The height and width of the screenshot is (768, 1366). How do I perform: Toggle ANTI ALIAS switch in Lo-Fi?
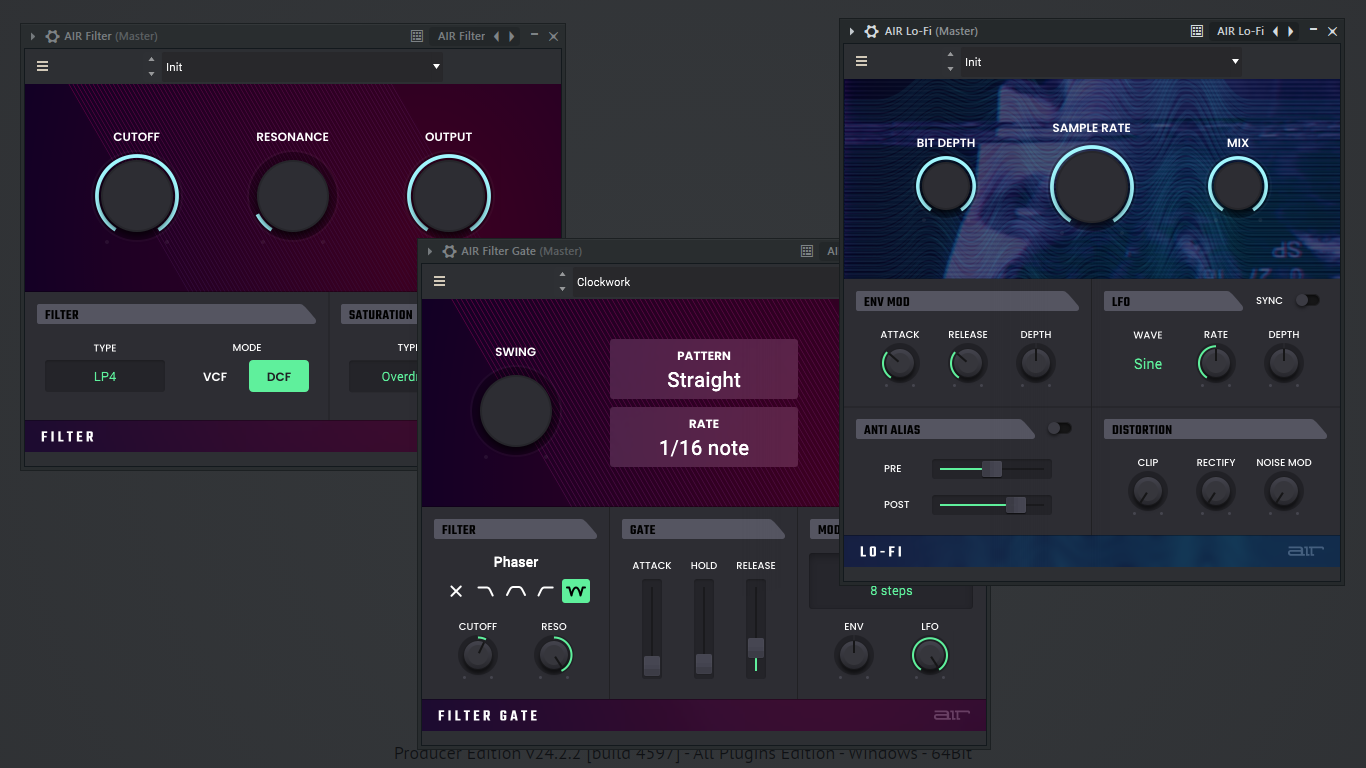1059,428
